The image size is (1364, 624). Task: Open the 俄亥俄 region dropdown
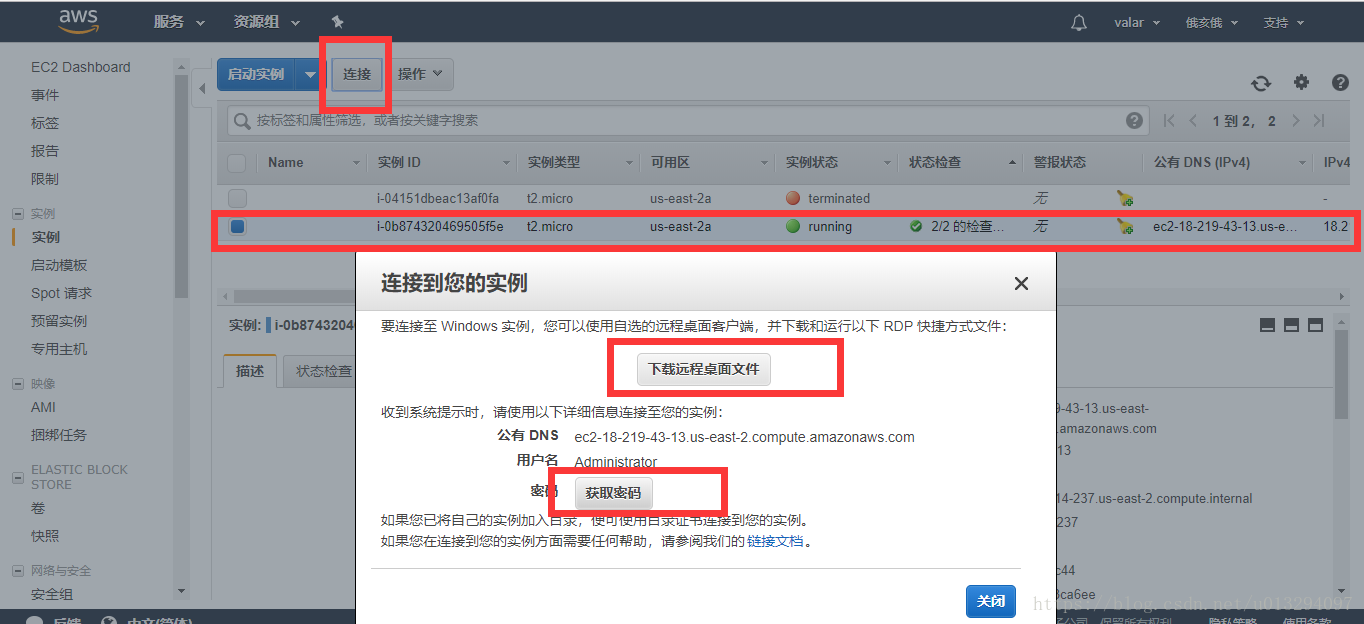point(1212,22)
